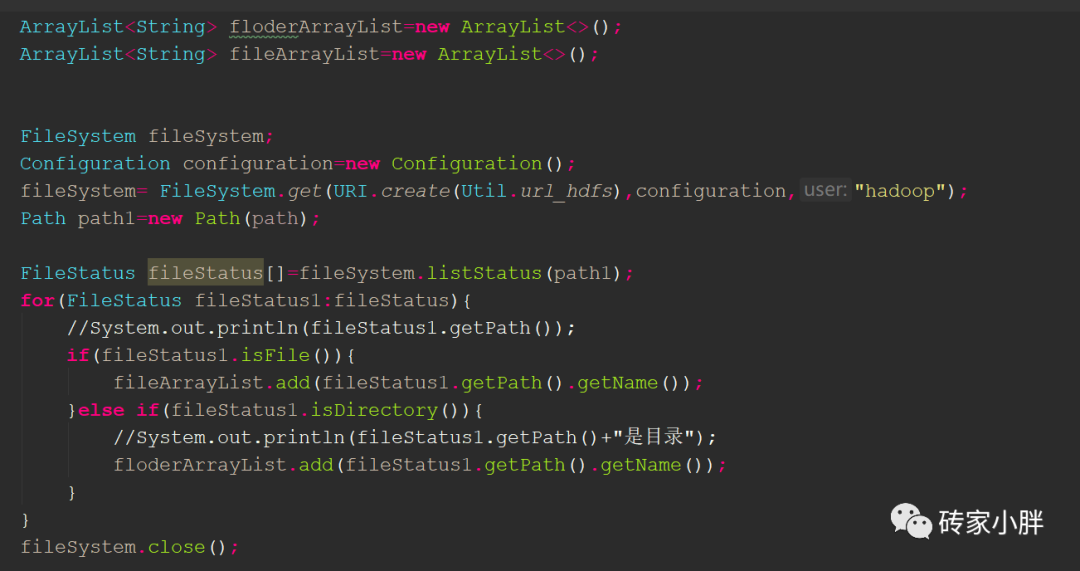Click the Util class reference
Screen dimensions: 1080x571
(x=484, y=191)
